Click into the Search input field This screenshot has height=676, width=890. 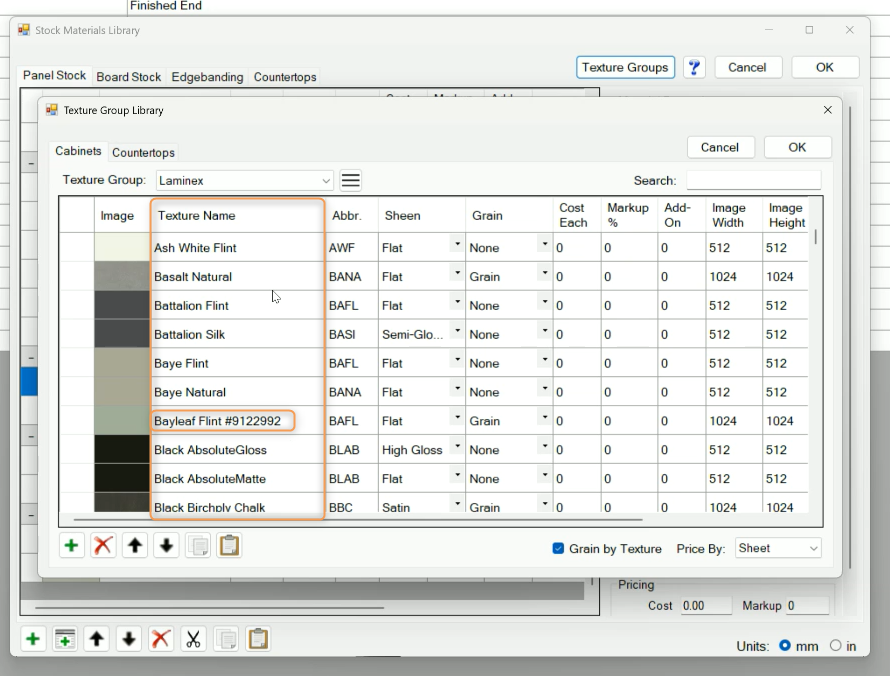(753, 181)
